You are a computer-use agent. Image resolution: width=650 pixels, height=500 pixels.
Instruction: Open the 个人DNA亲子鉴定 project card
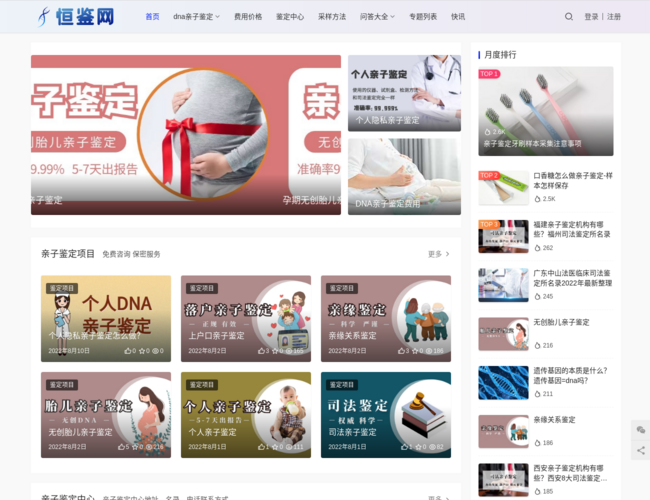point(106,318)
